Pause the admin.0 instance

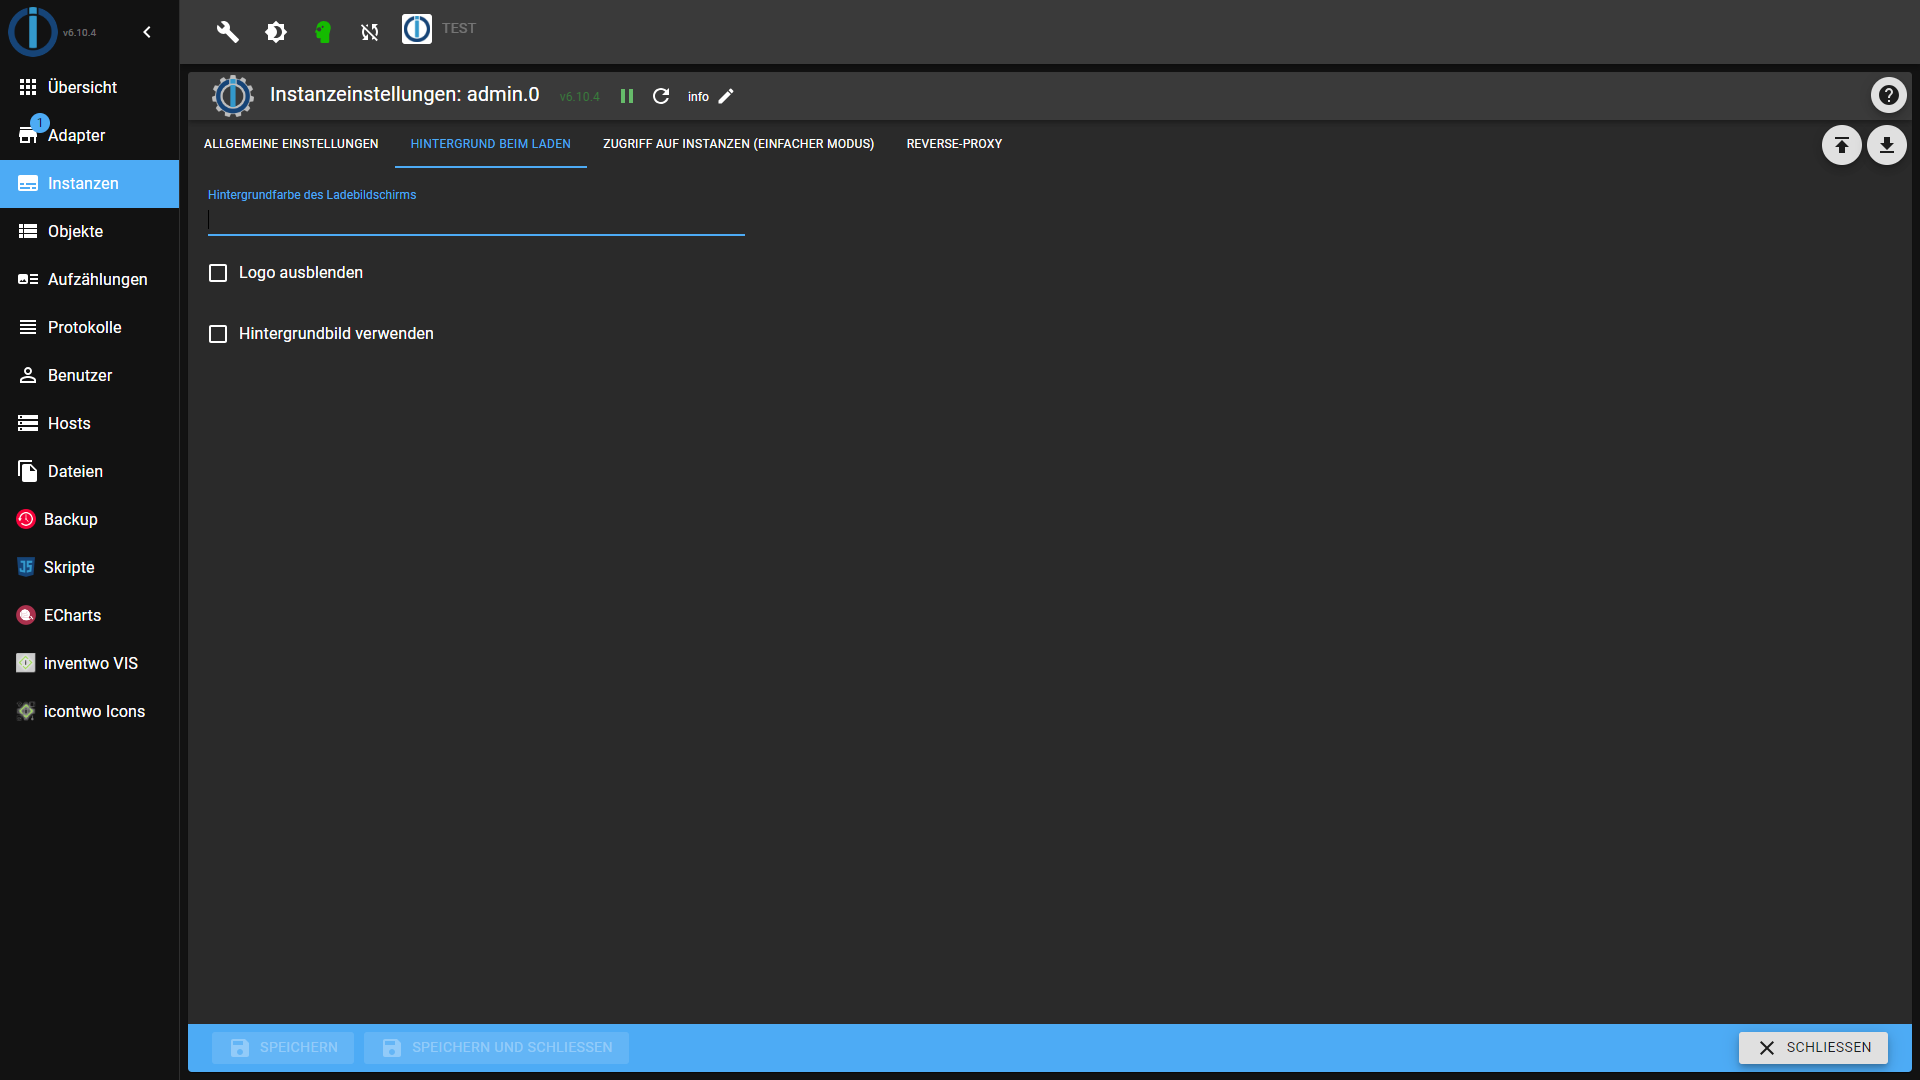(627, 96)
